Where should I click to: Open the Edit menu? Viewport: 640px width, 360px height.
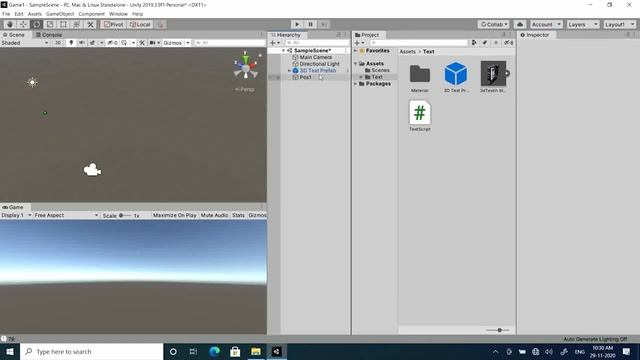(19, 14)
